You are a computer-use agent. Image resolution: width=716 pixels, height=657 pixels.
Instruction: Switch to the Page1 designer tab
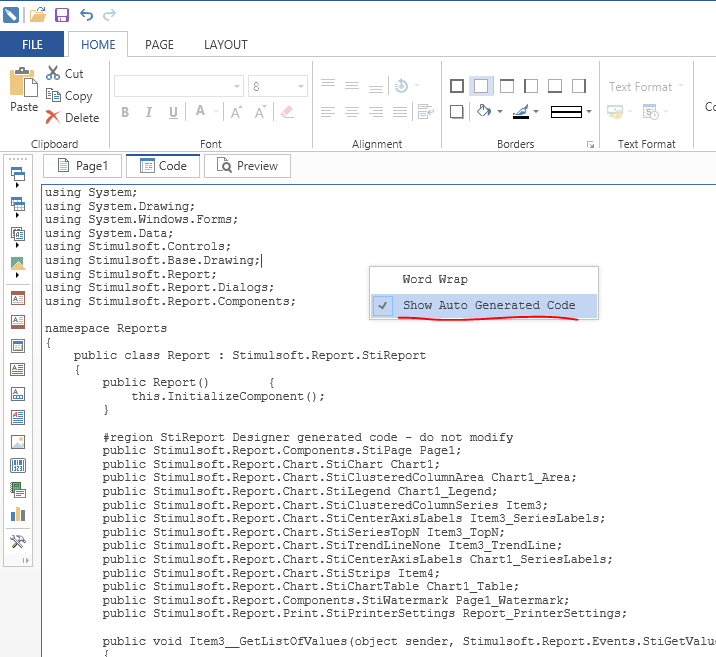click(83, 166)
